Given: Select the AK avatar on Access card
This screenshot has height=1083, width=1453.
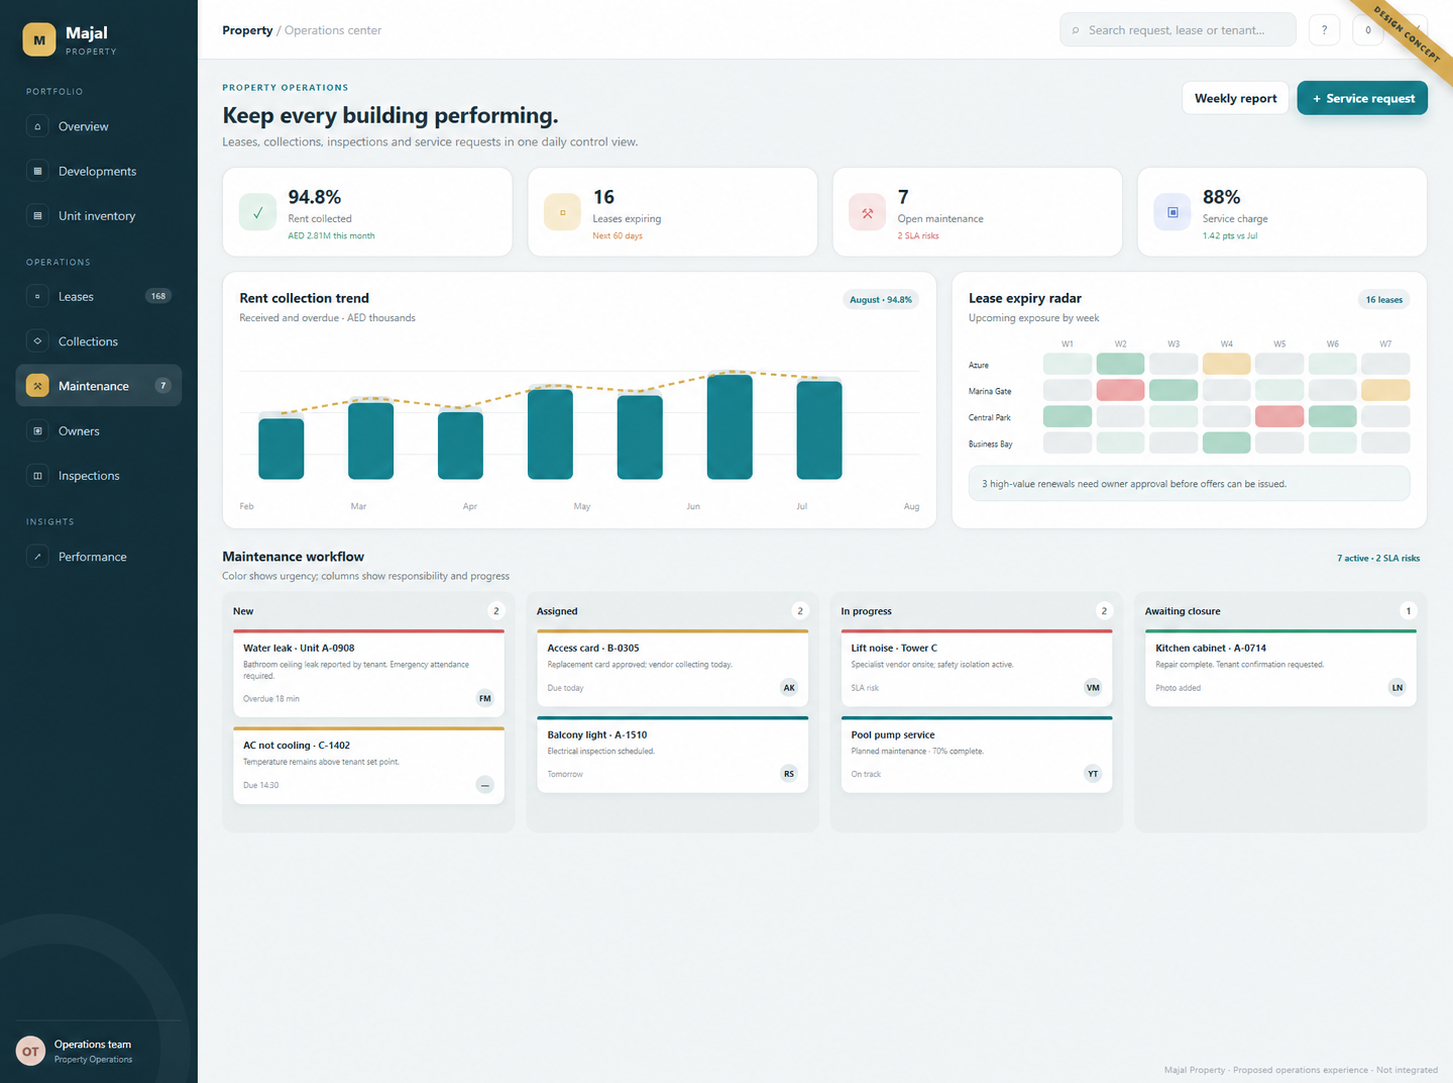Looking at the screenshot, I should [789, 688].
